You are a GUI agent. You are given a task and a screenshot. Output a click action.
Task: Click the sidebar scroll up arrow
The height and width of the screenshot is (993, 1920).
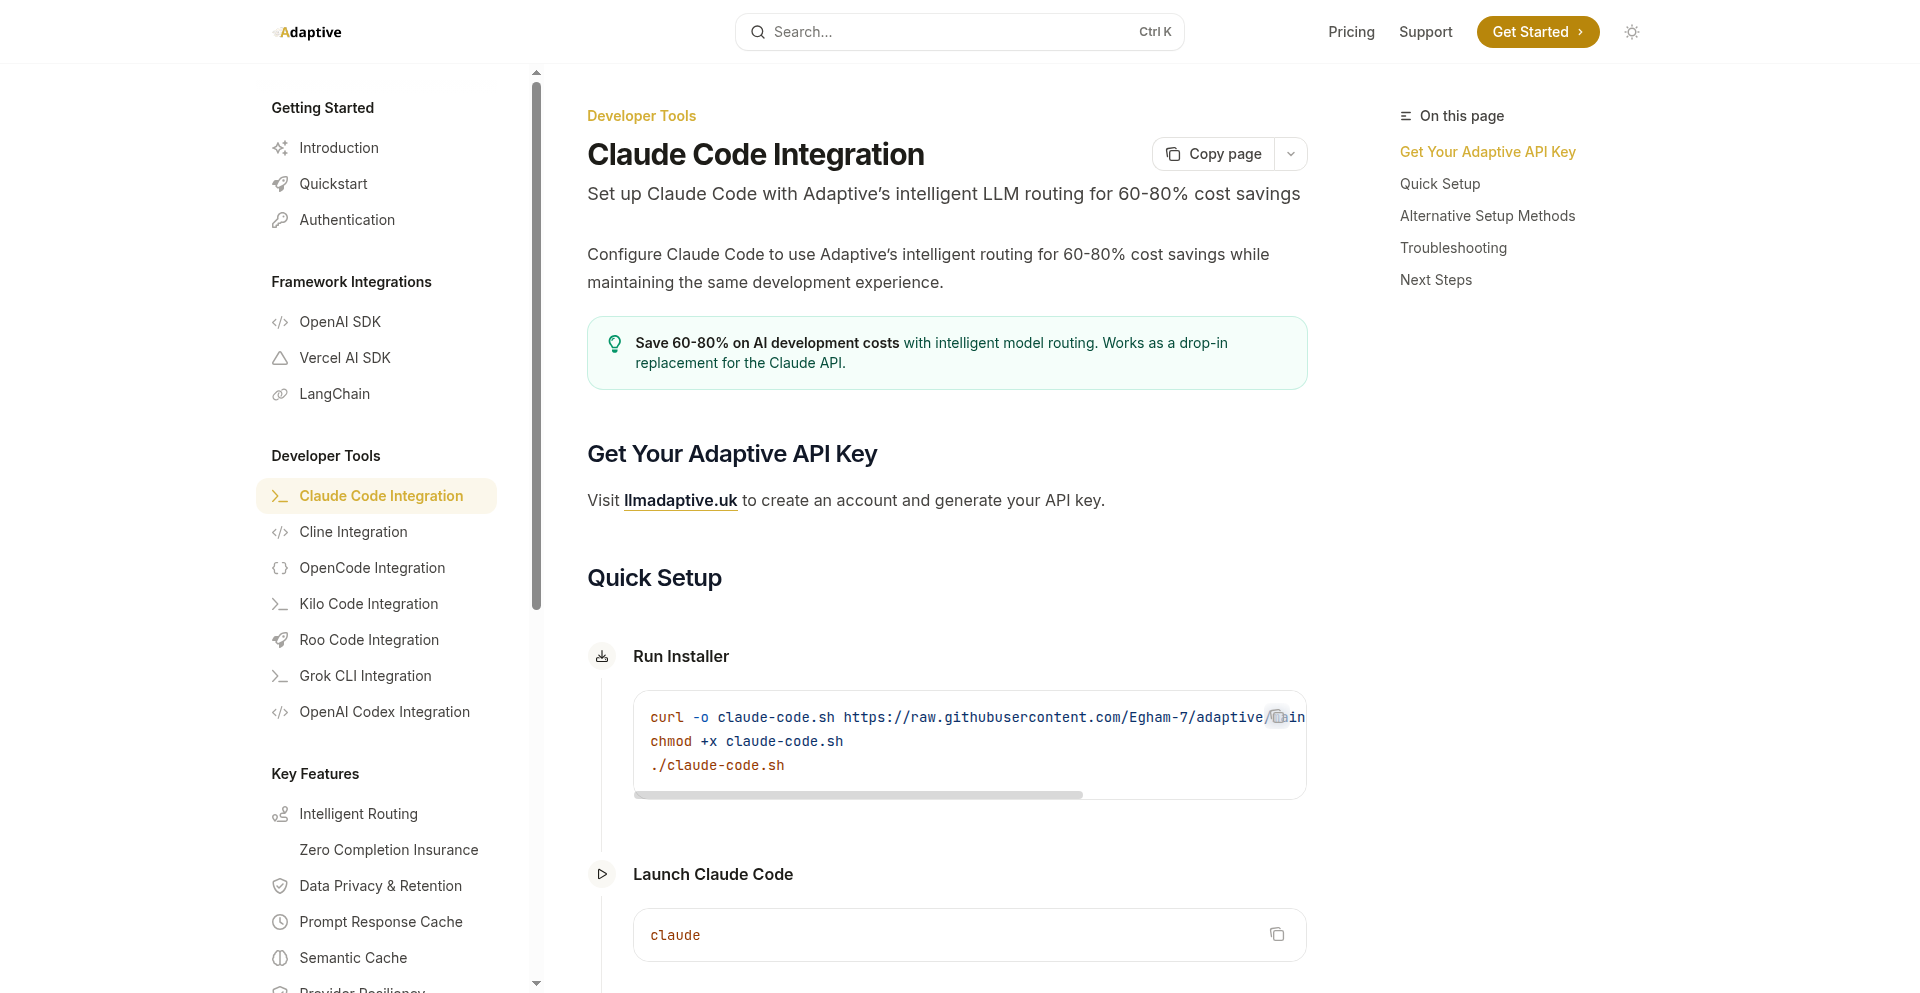pyautogui.click(x=537, y=73)
